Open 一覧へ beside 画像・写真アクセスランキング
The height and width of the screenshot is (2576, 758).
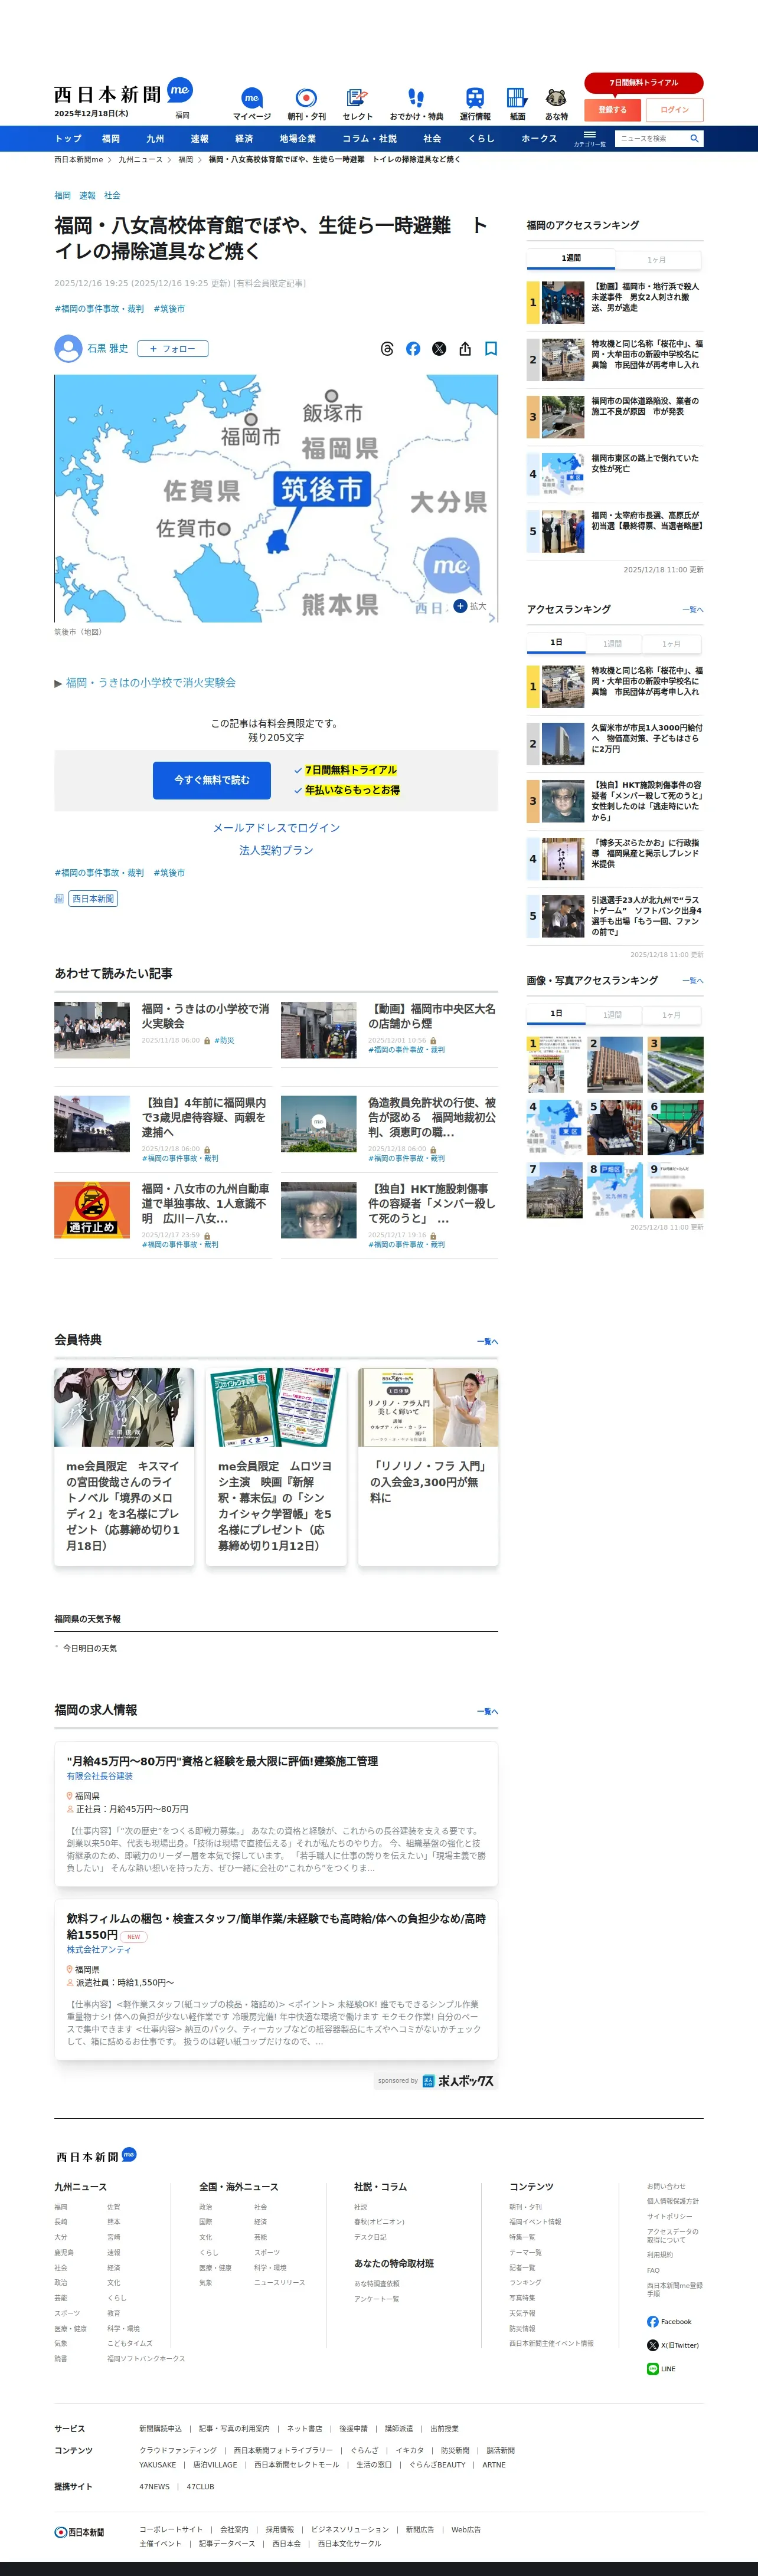[692, 981]
